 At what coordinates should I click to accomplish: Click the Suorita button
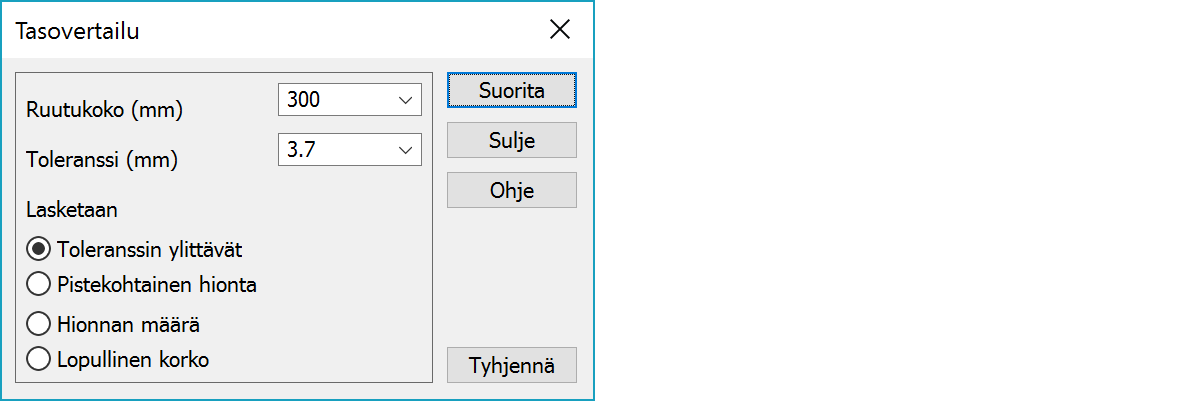tap(511, 90)
